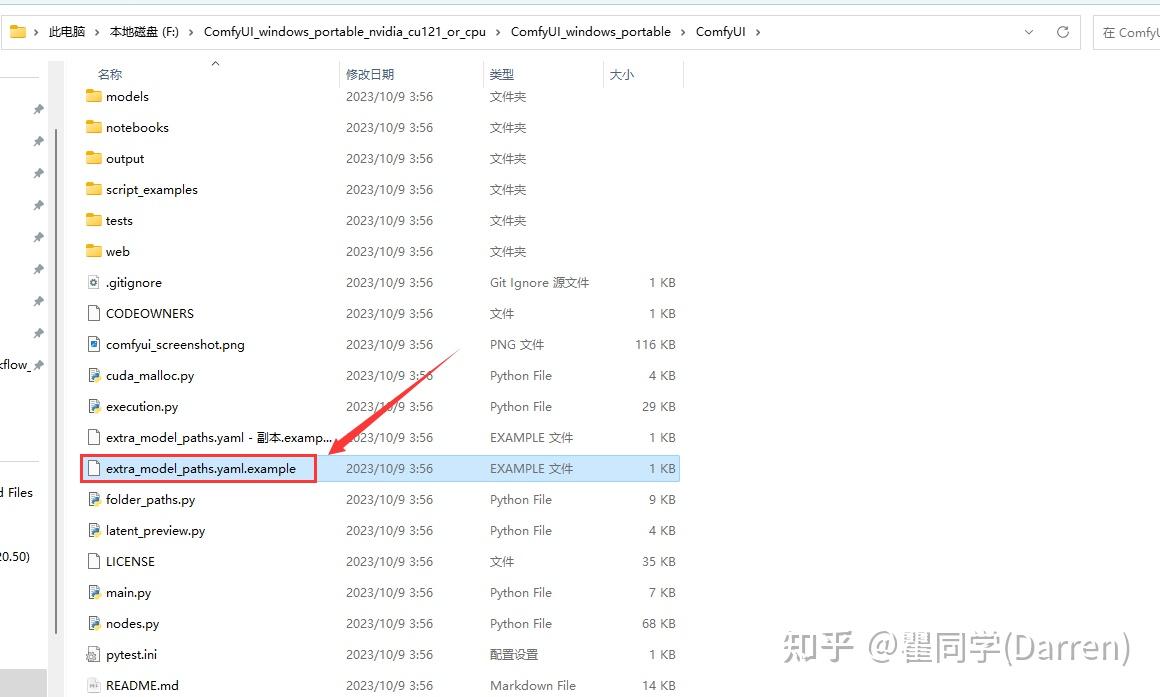Sort by the 名称 column header

coord(110,74)
